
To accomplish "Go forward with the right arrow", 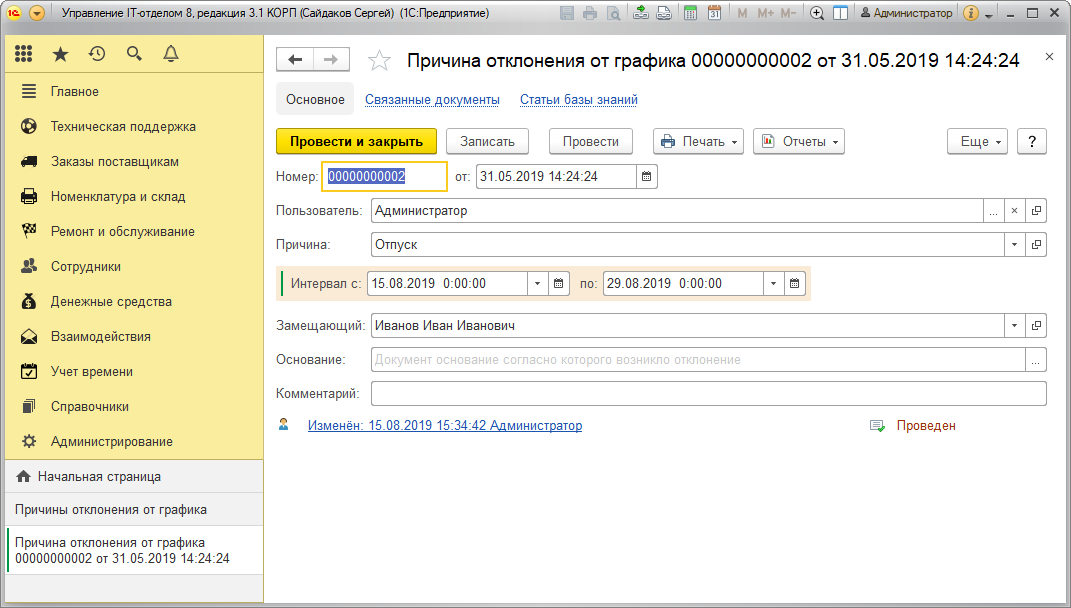I will (331, 59).
